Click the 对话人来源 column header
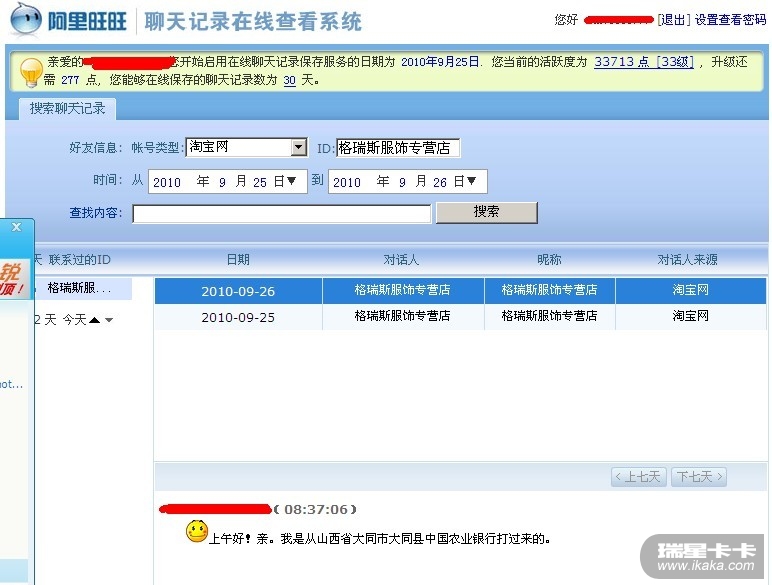 point(687,260)
